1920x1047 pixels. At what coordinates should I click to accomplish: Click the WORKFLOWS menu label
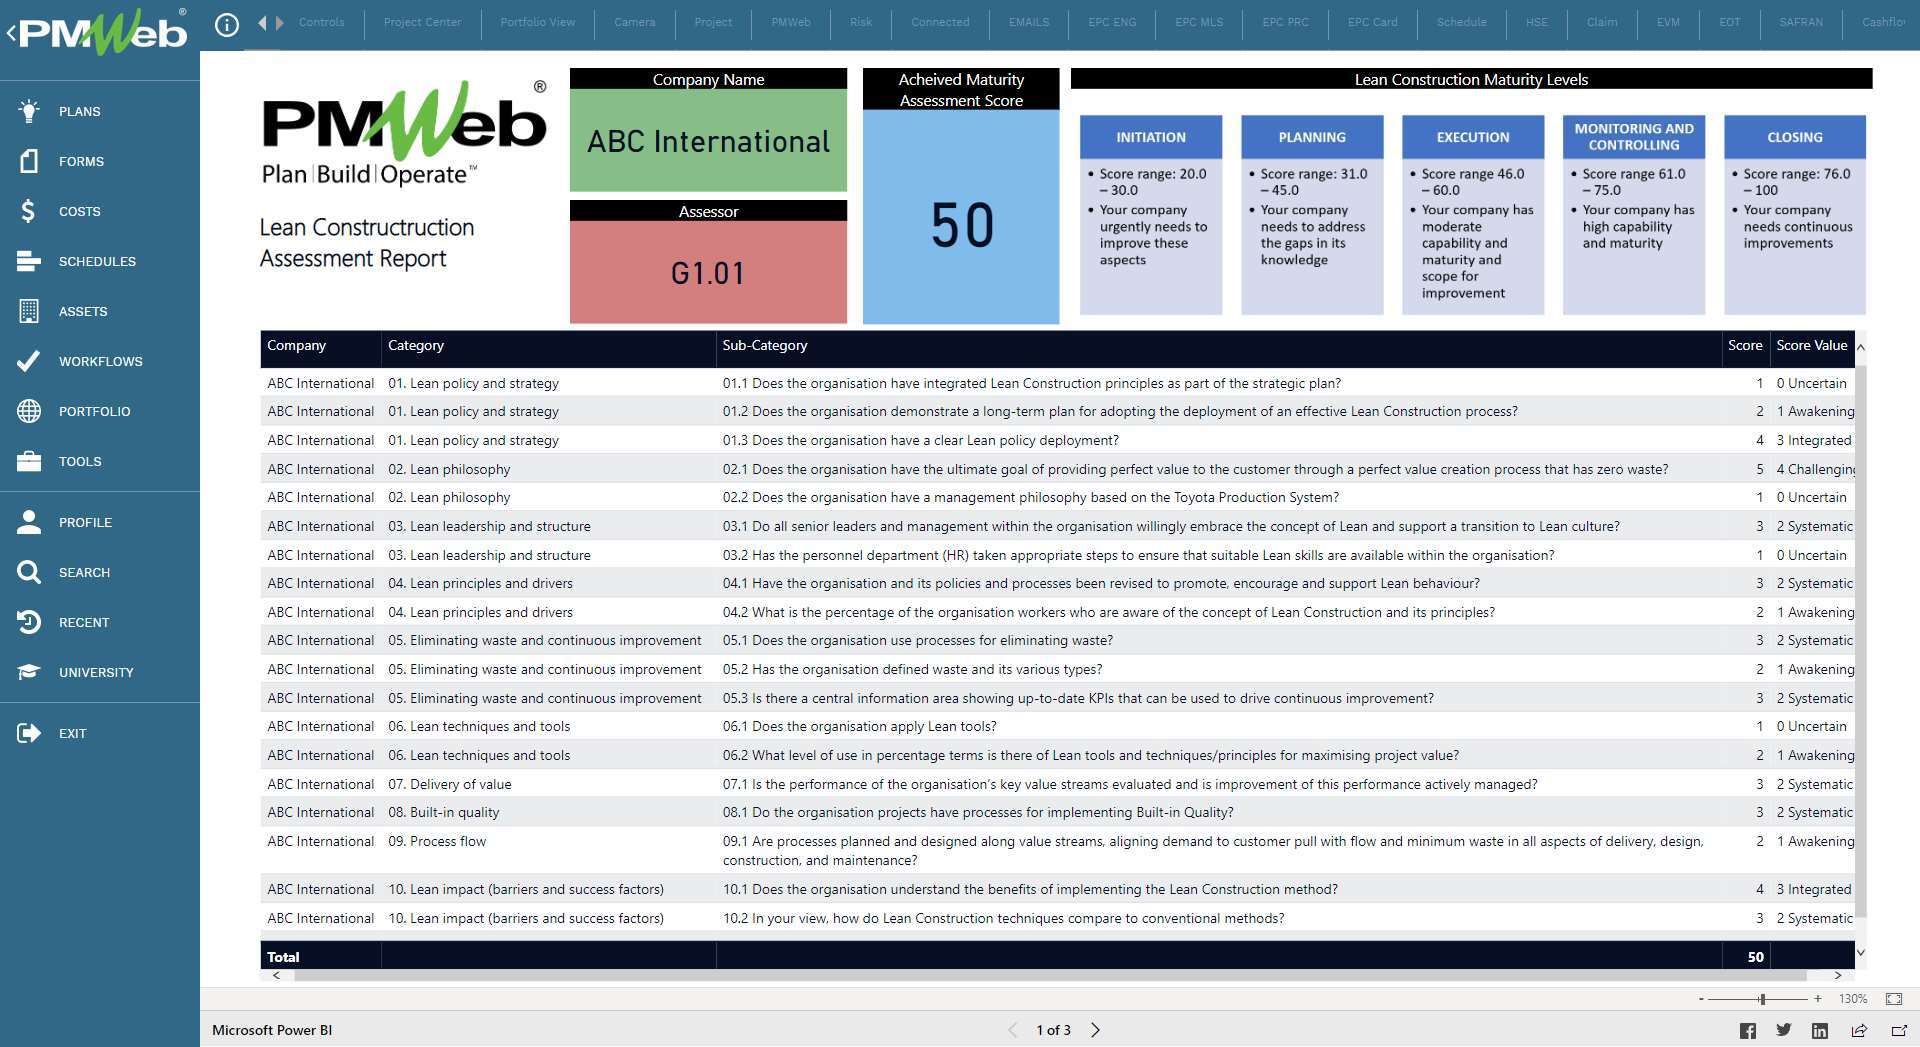[101, 361]
